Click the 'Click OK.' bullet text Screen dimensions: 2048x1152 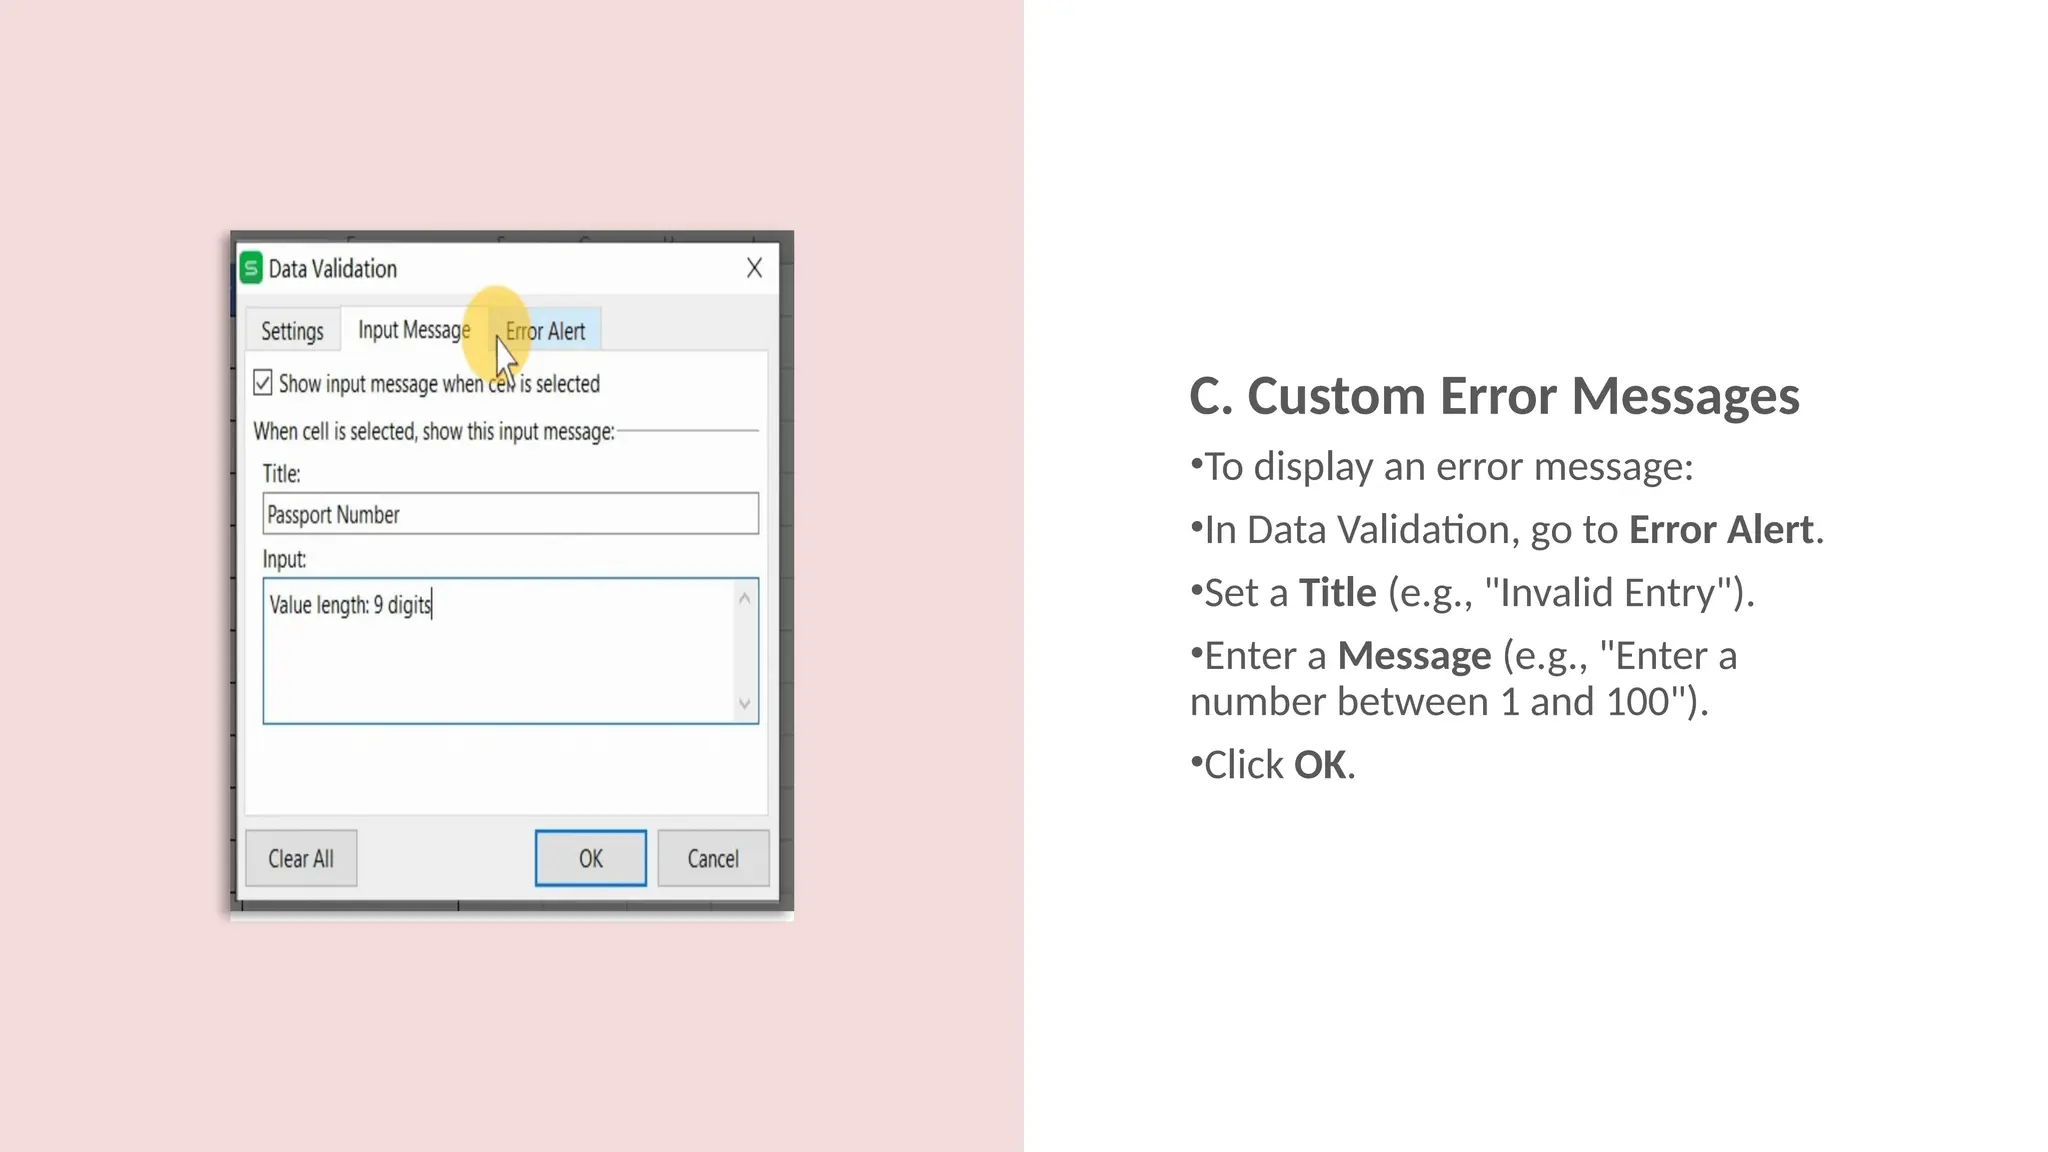click(x=1273, y=765)
